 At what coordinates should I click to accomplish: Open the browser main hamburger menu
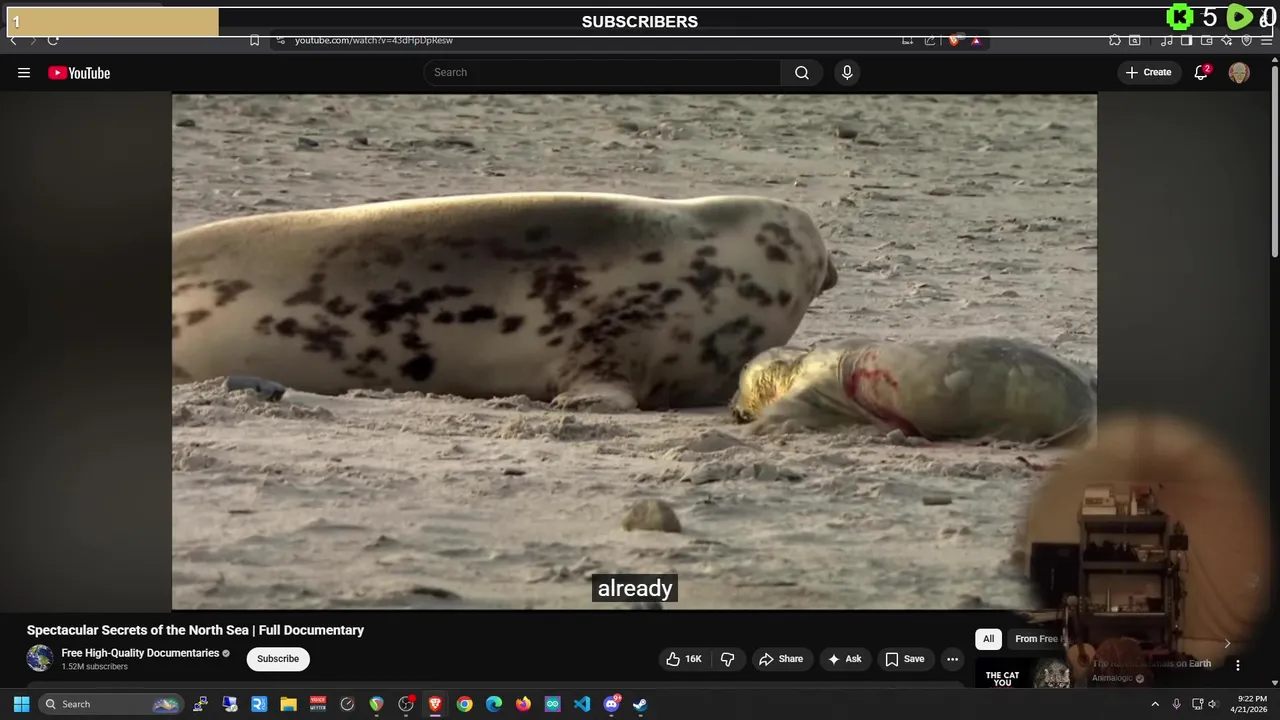click(x=1266, y=40)
